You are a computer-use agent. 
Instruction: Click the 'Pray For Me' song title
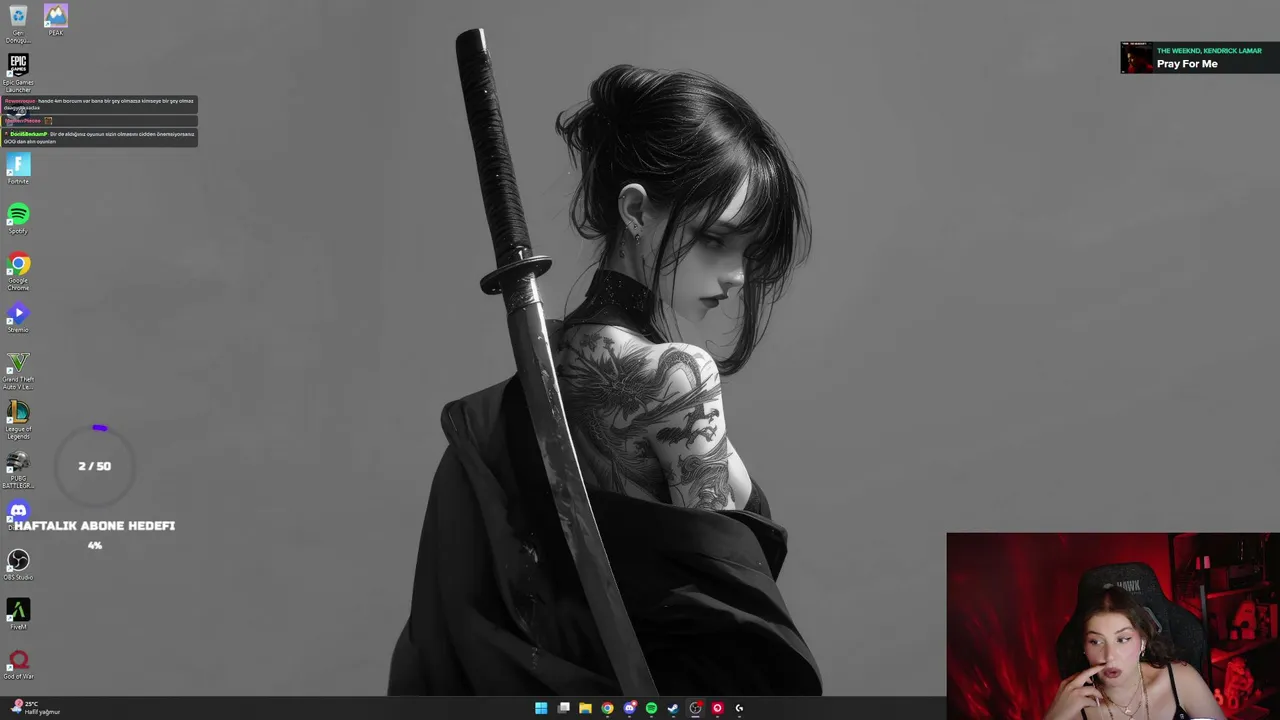coord(1187,64)
